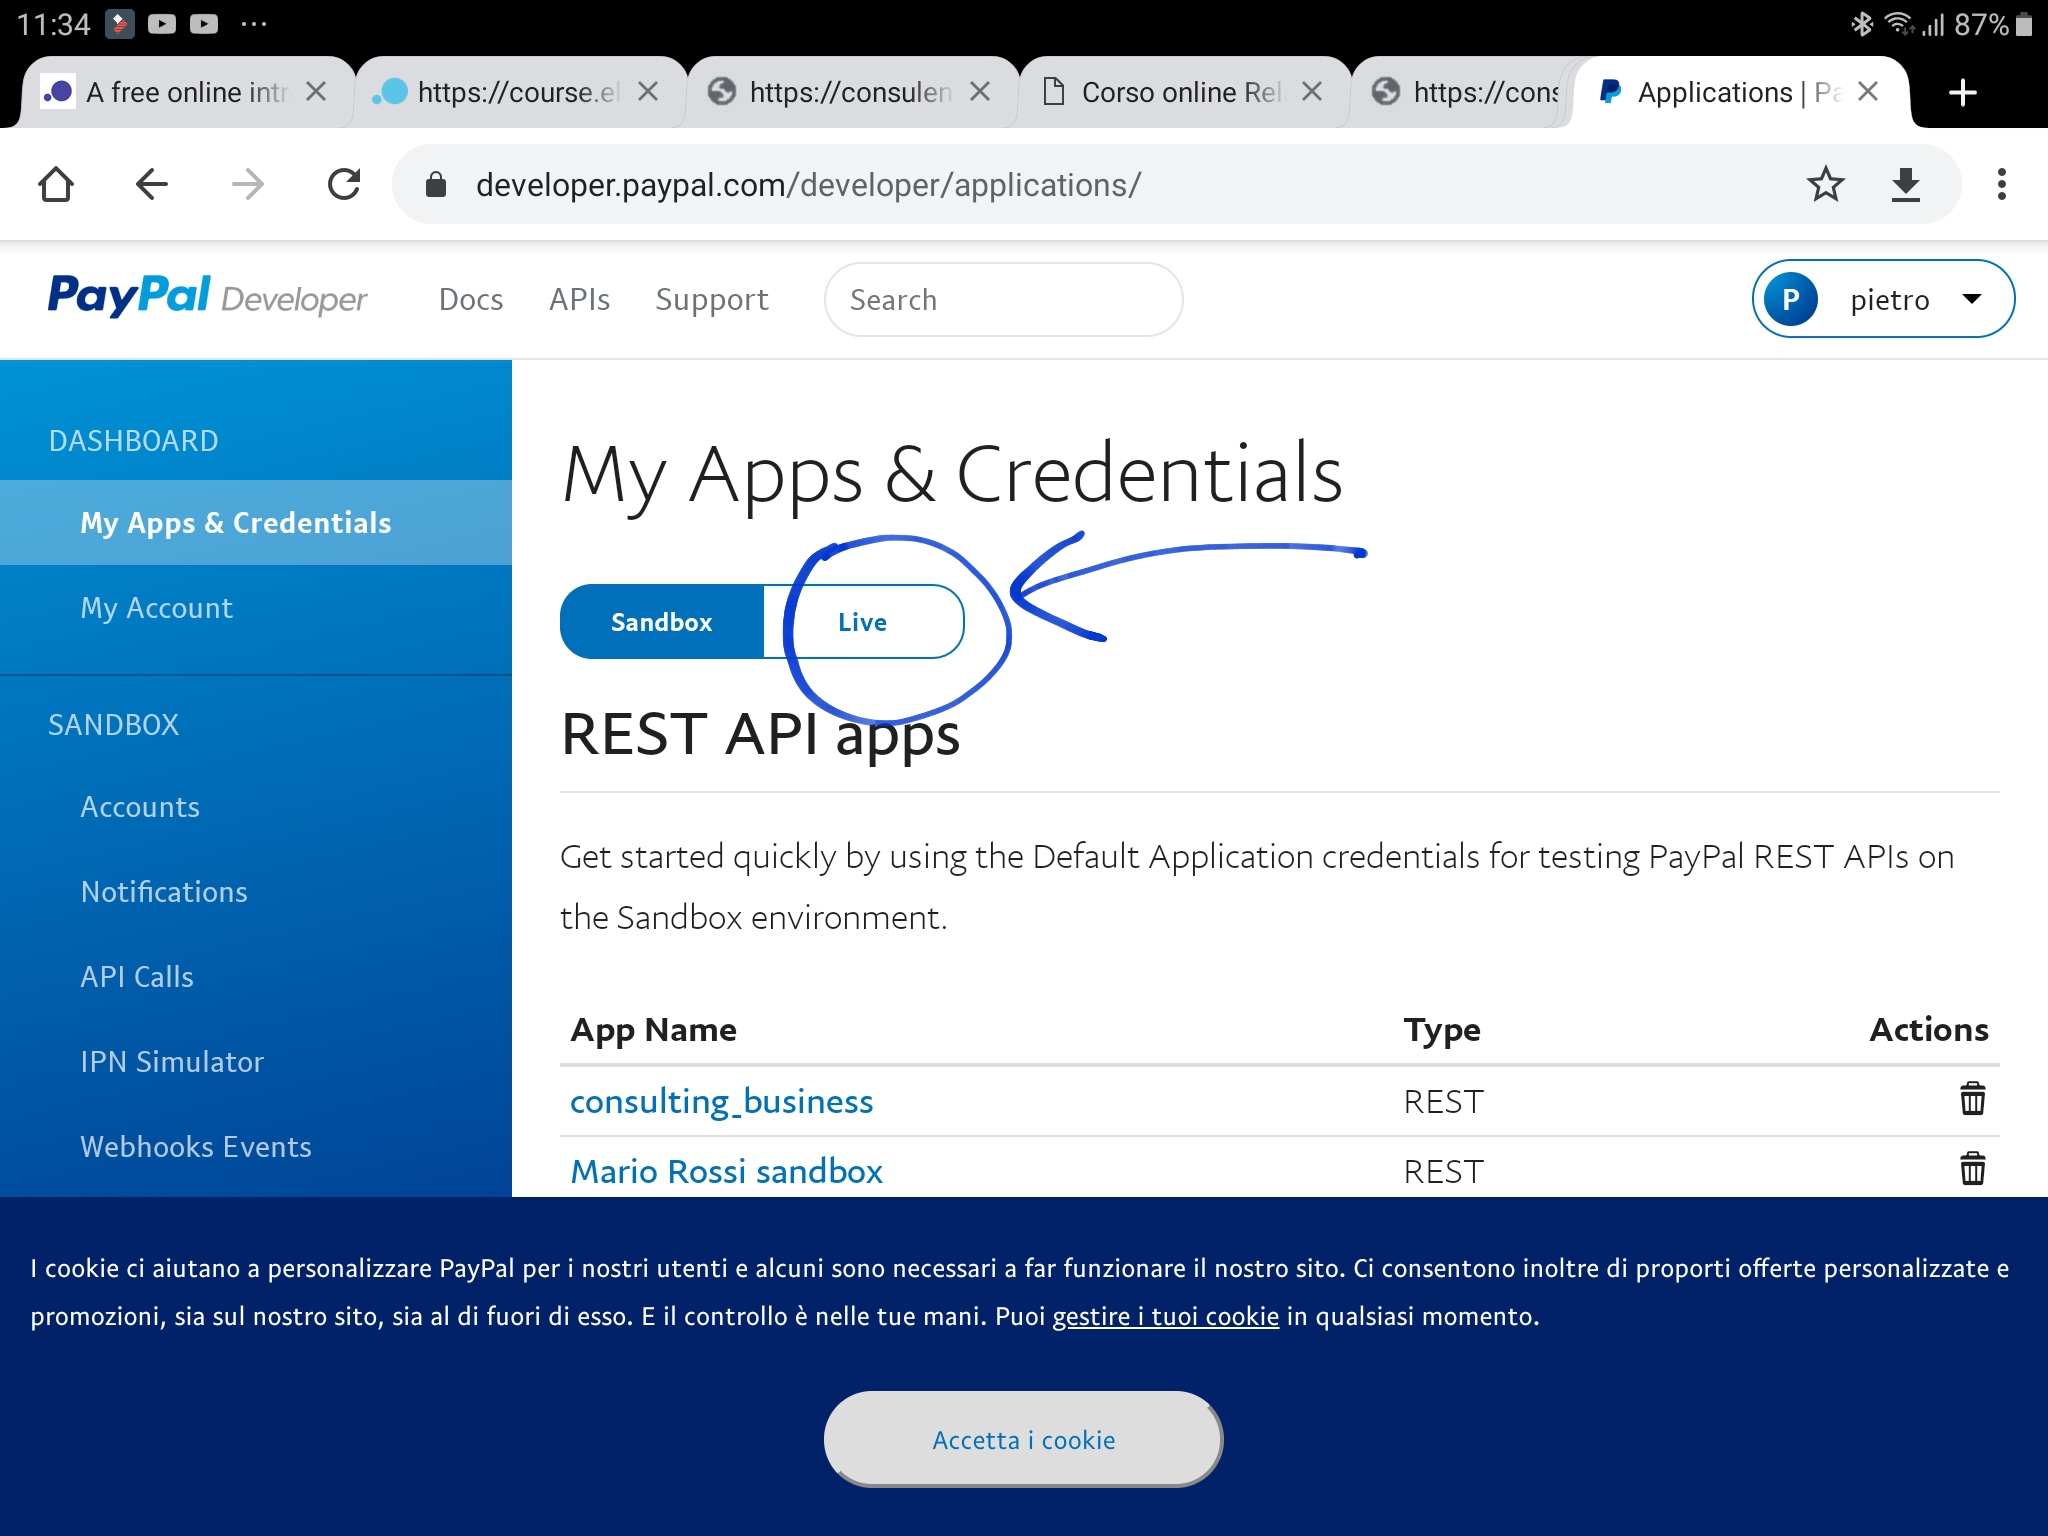2048x1536 pixels.
Task: Open the Support menu
Action: [712, 299]
